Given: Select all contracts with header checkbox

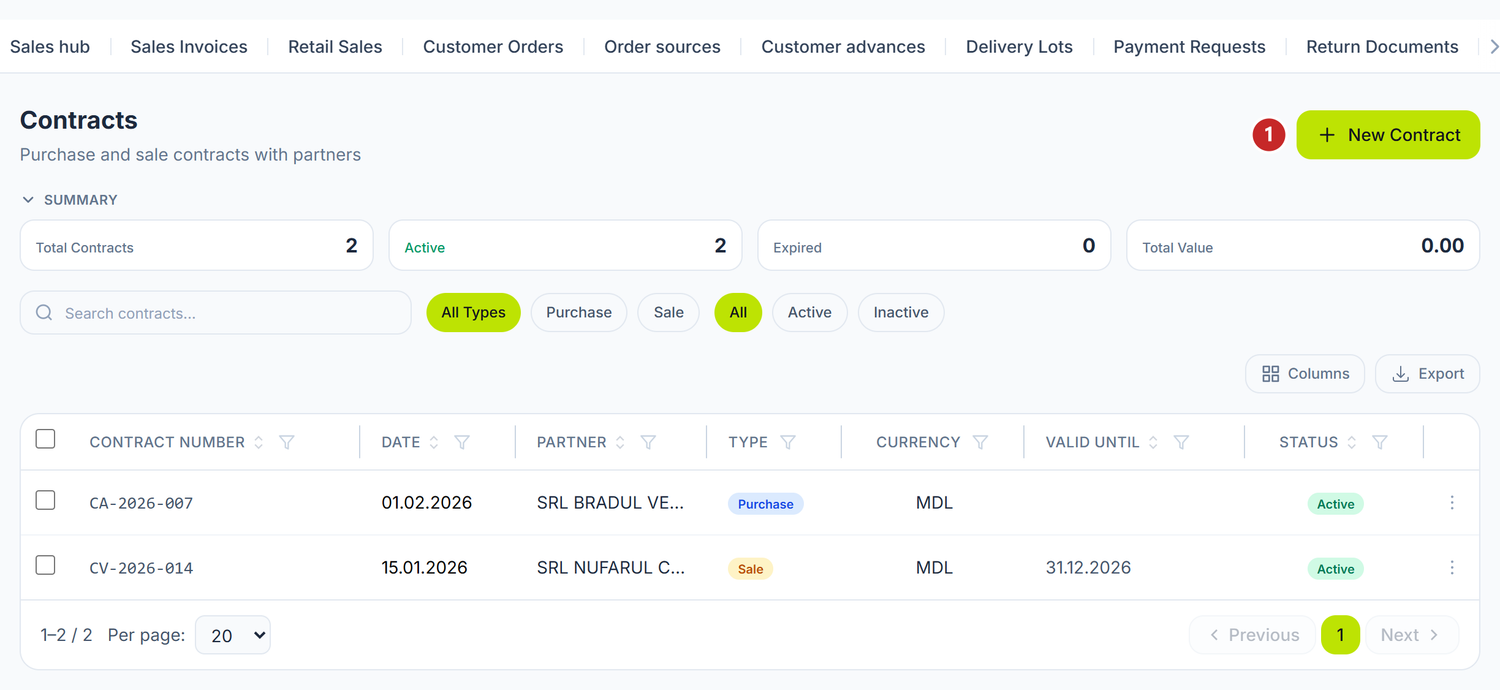Looking at the screenshot, I should 45,439.
